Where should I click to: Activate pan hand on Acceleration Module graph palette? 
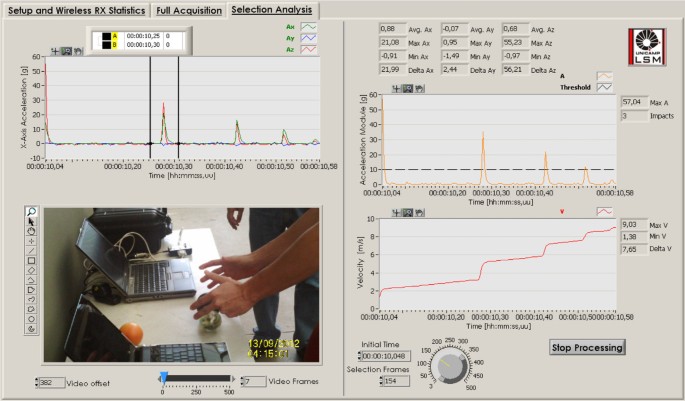tap(419, 89)
